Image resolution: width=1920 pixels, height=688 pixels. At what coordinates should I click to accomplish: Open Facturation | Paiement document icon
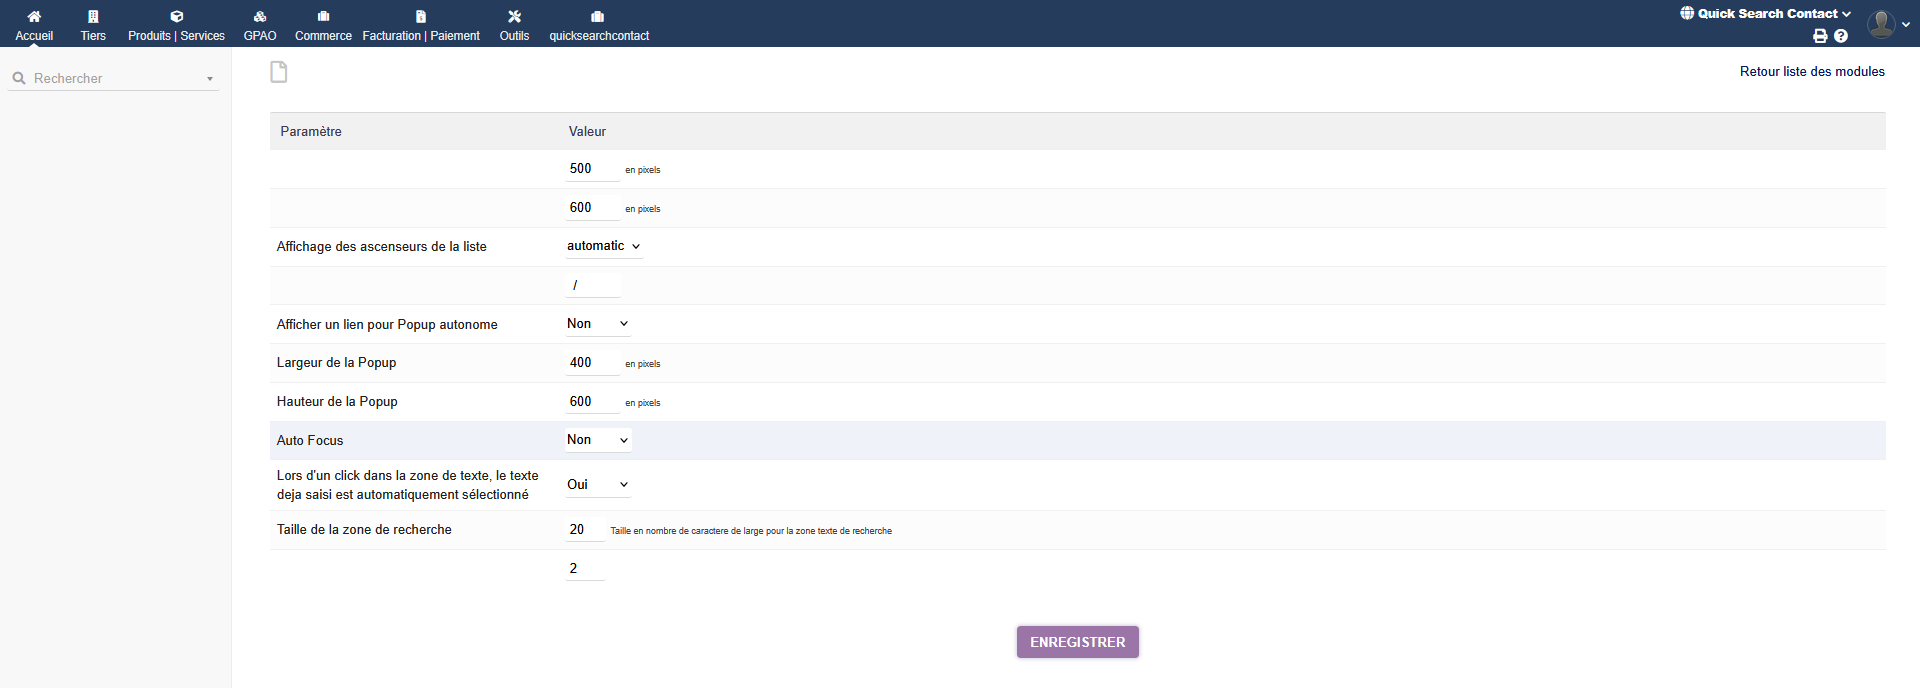pos(421,16)
